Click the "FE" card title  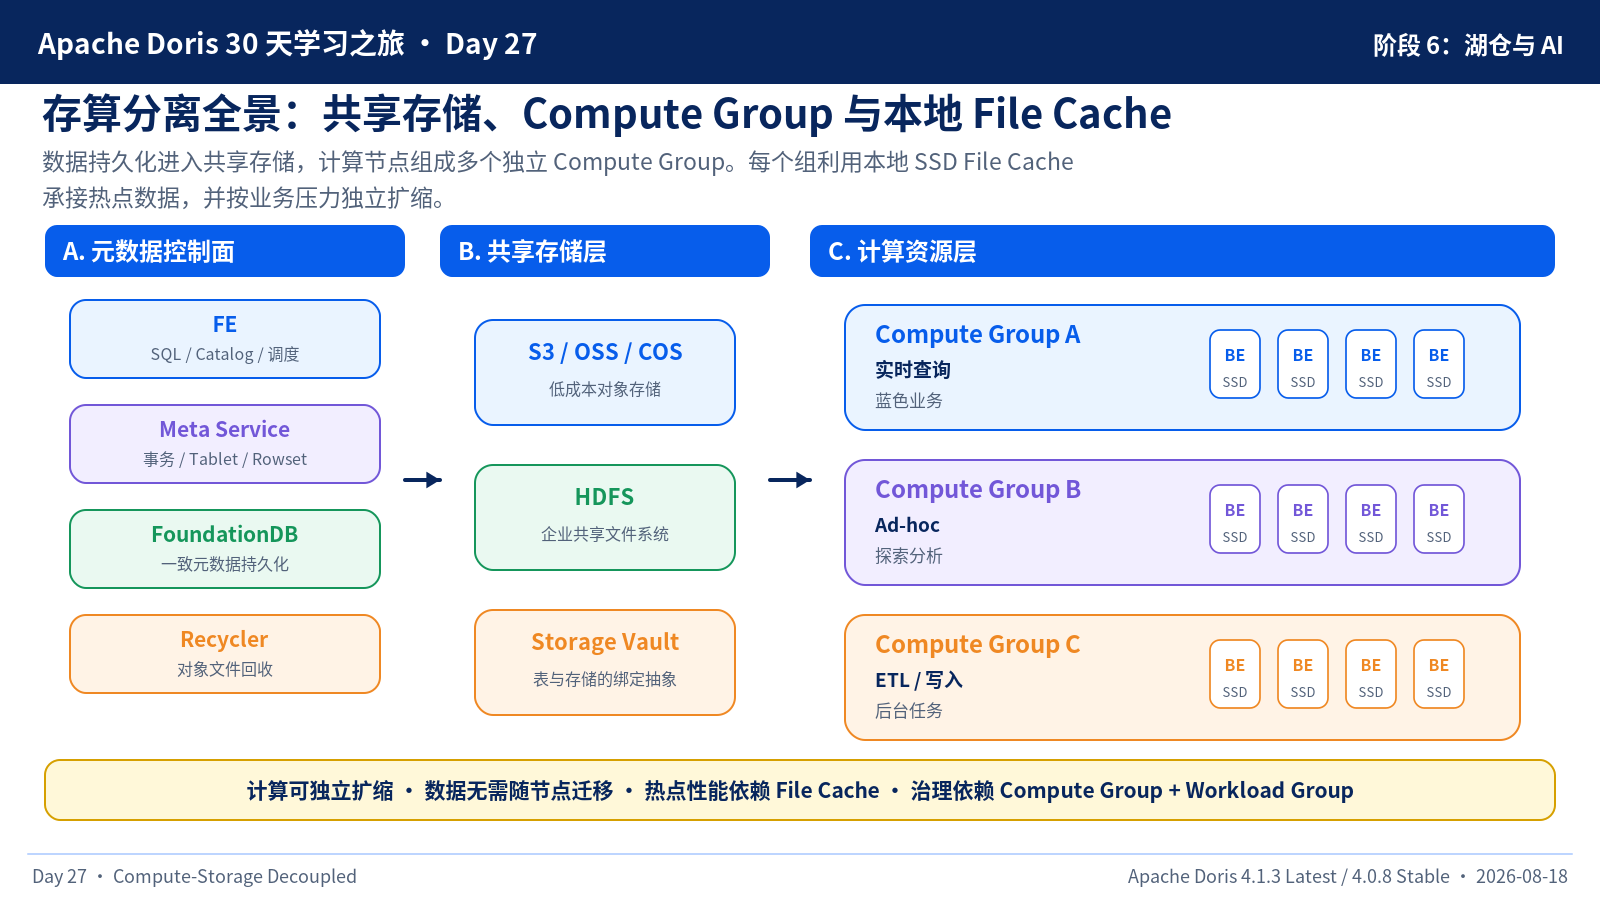click(x=225, y=324)
